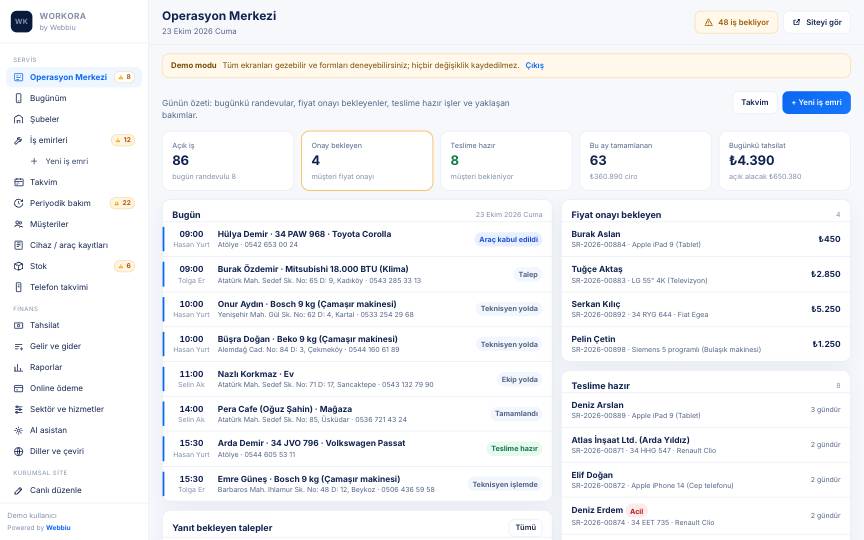Open the Bu ay tamamlanan 63 card
The height and width of the screenshot is (540, 864).
pos(645,160)
